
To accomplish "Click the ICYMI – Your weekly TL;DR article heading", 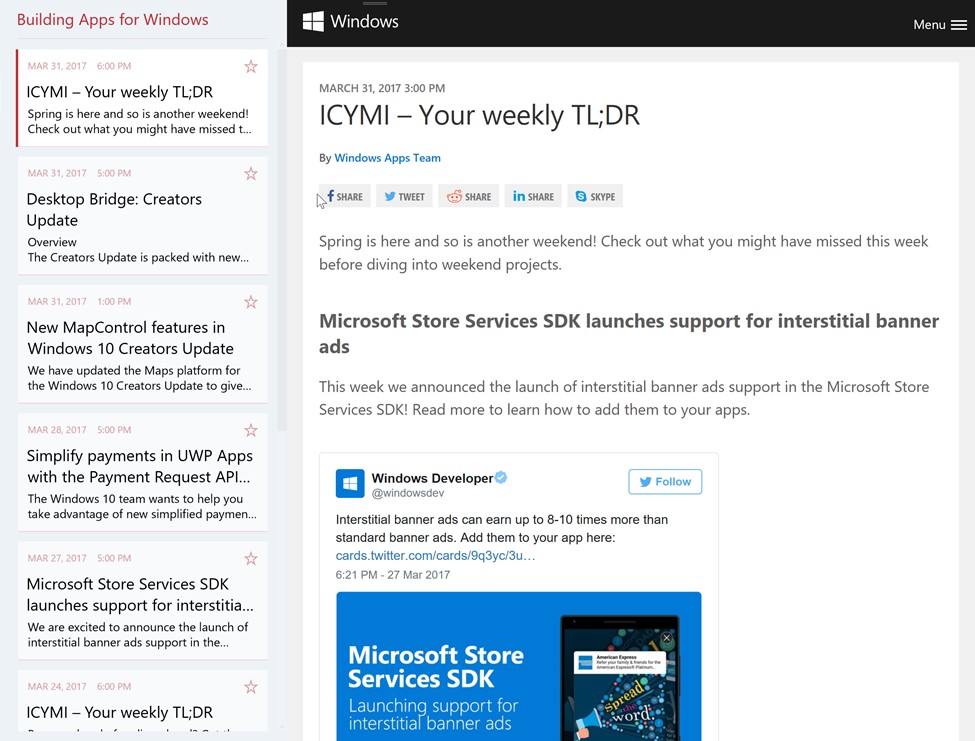I will pos(479,115).
